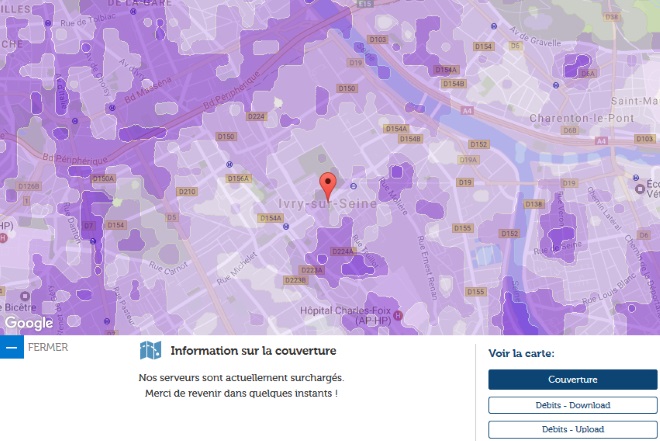660x441 pixels.
Task: Click the Rue Carnot street label
Action: pos(168,268)
